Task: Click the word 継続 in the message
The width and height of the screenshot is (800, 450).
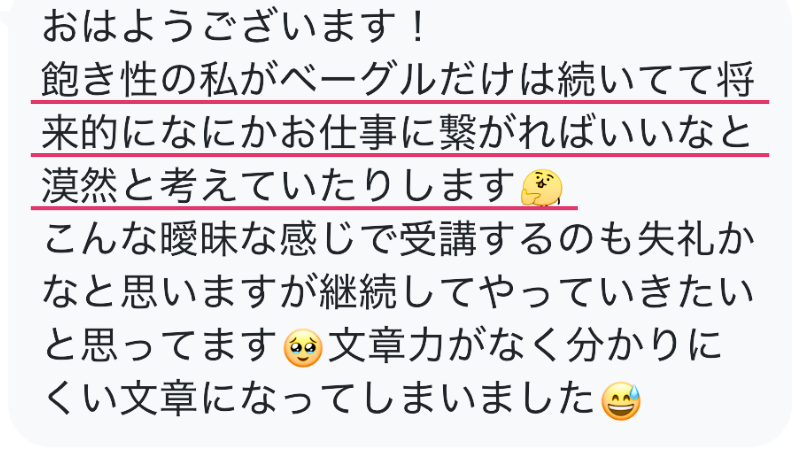Action: [x=359, y=292]
